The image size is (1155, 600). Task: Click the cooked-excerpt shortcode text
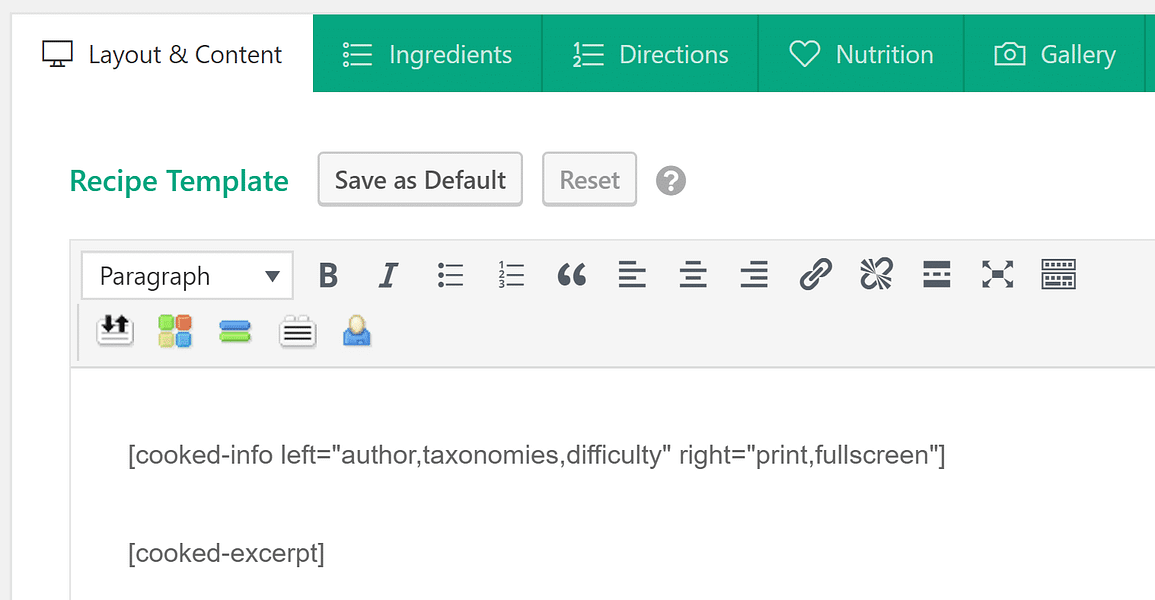coord(225,552)
